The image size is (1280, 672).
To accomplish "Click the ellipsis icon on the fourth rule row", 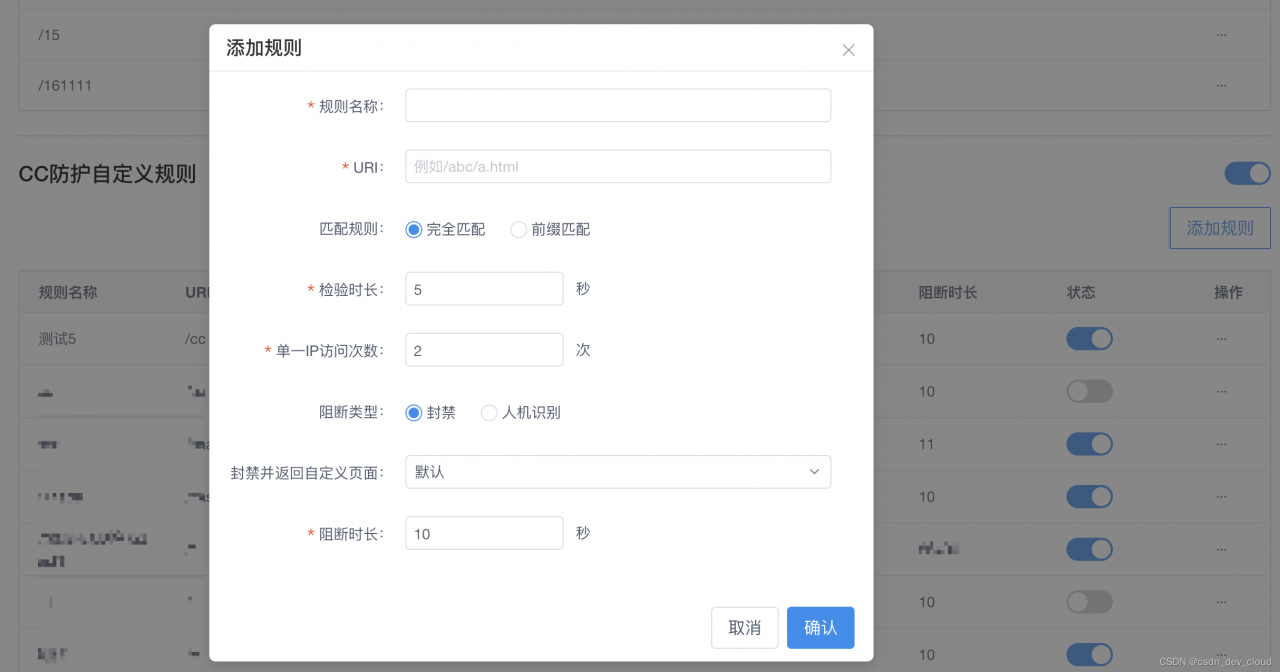I will [1220, 496].
